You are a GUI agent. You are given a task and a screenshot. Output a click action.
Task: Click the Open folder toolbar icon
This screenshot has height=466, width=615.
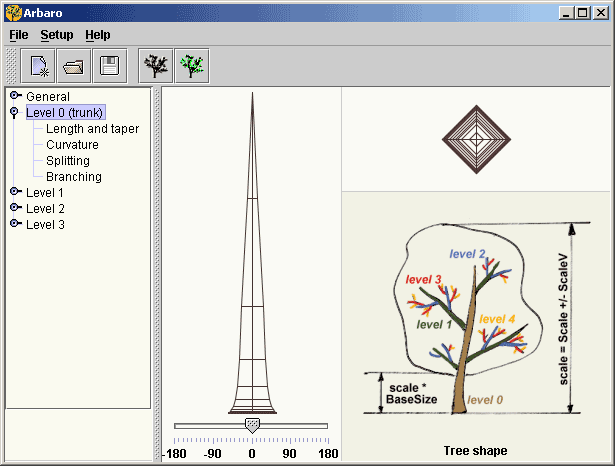[72, 67]
